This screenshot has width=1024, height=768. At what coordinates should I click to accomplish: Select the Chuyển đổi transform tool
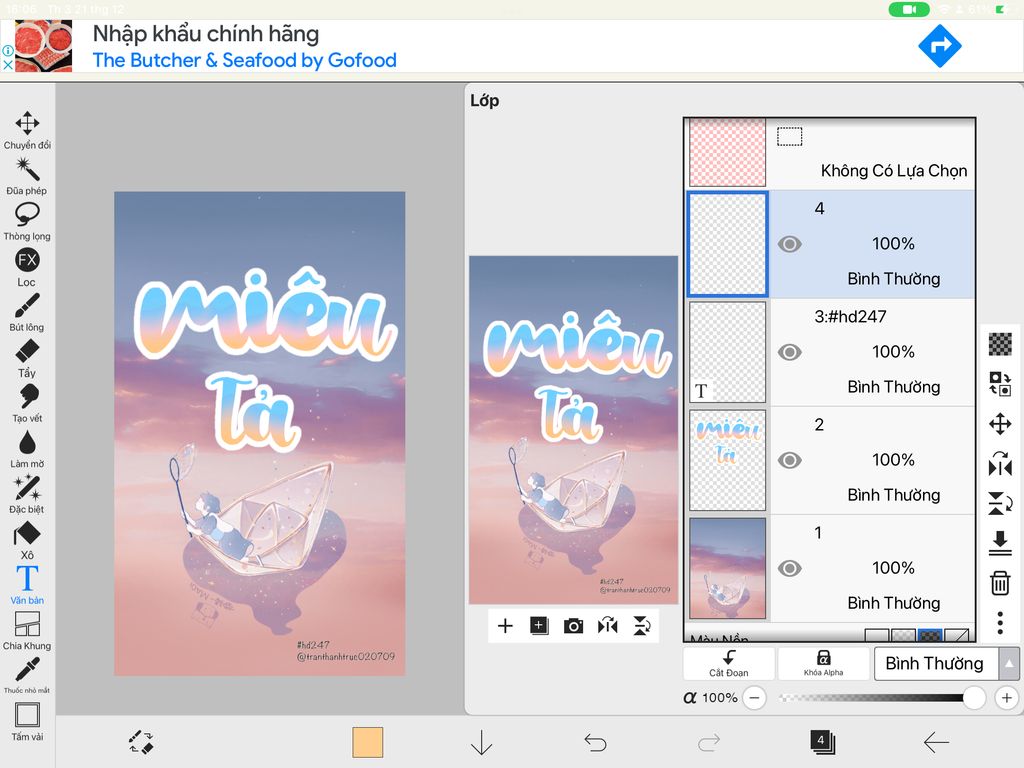coord(27,130)
